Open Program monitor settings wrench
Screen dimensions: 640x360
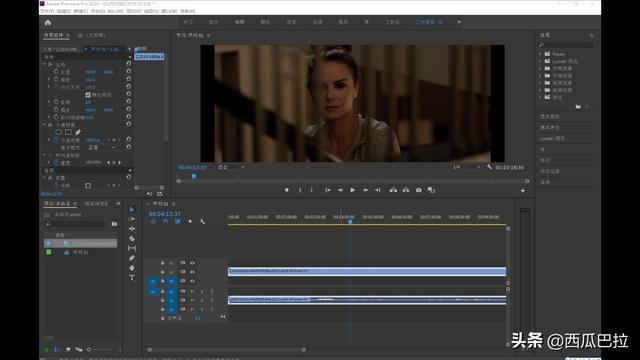click(x=489, y=167)
